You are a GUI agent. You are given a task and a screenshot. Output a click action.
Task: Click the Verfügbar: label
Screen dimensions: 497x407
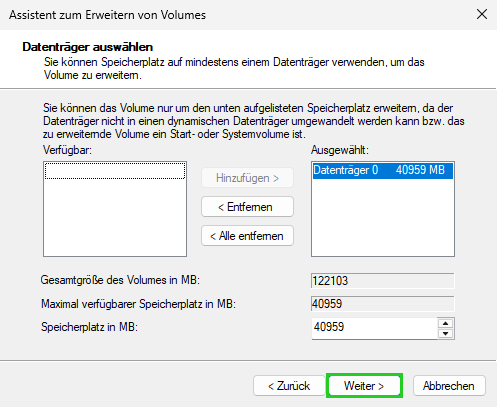click(67, 150)
